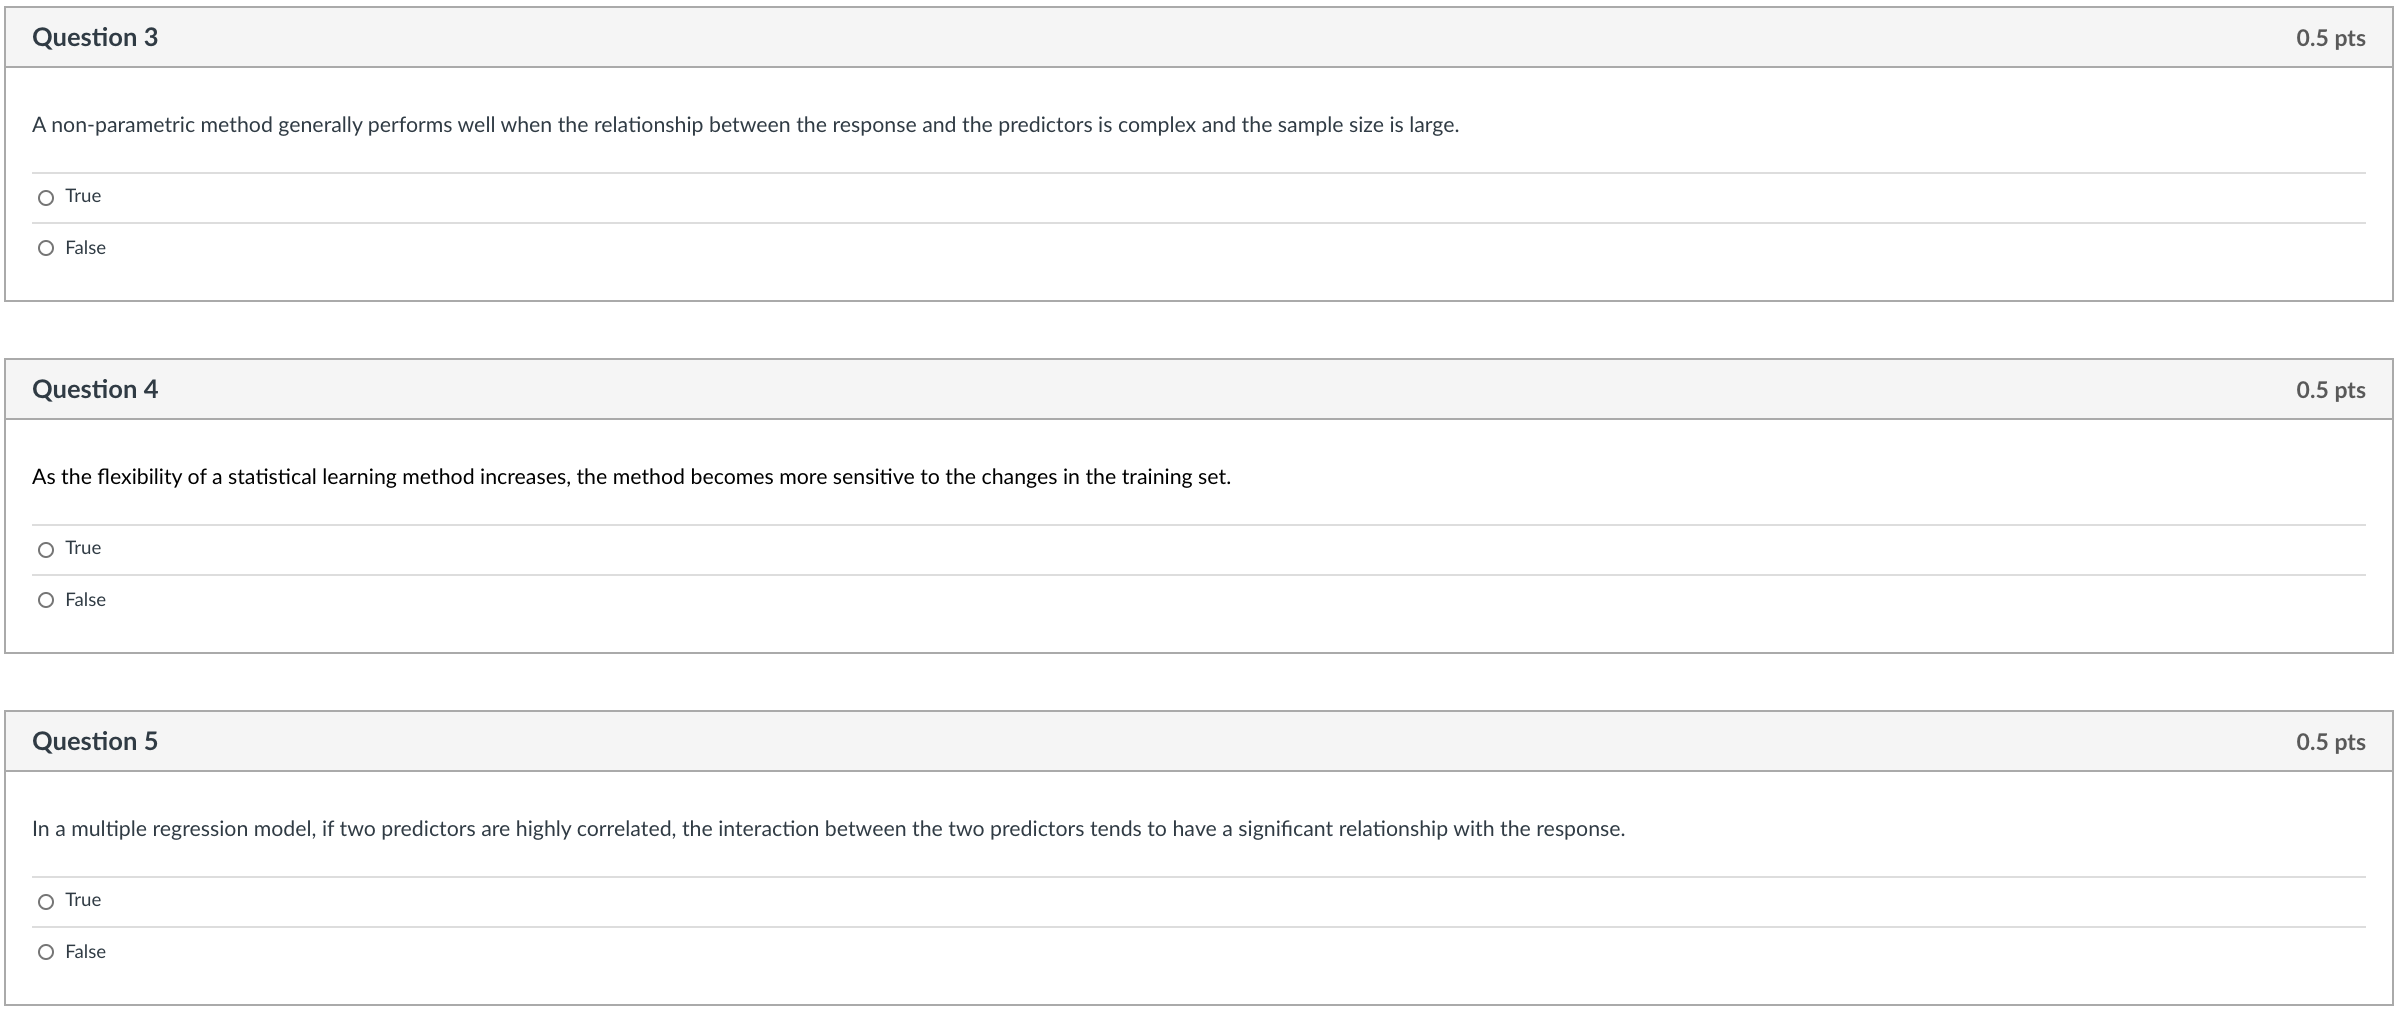Viewport: 2400px width, 1012px height.
Task: Click the 0.5 pts label for Question 5
Action: [x=2330, y=742]
